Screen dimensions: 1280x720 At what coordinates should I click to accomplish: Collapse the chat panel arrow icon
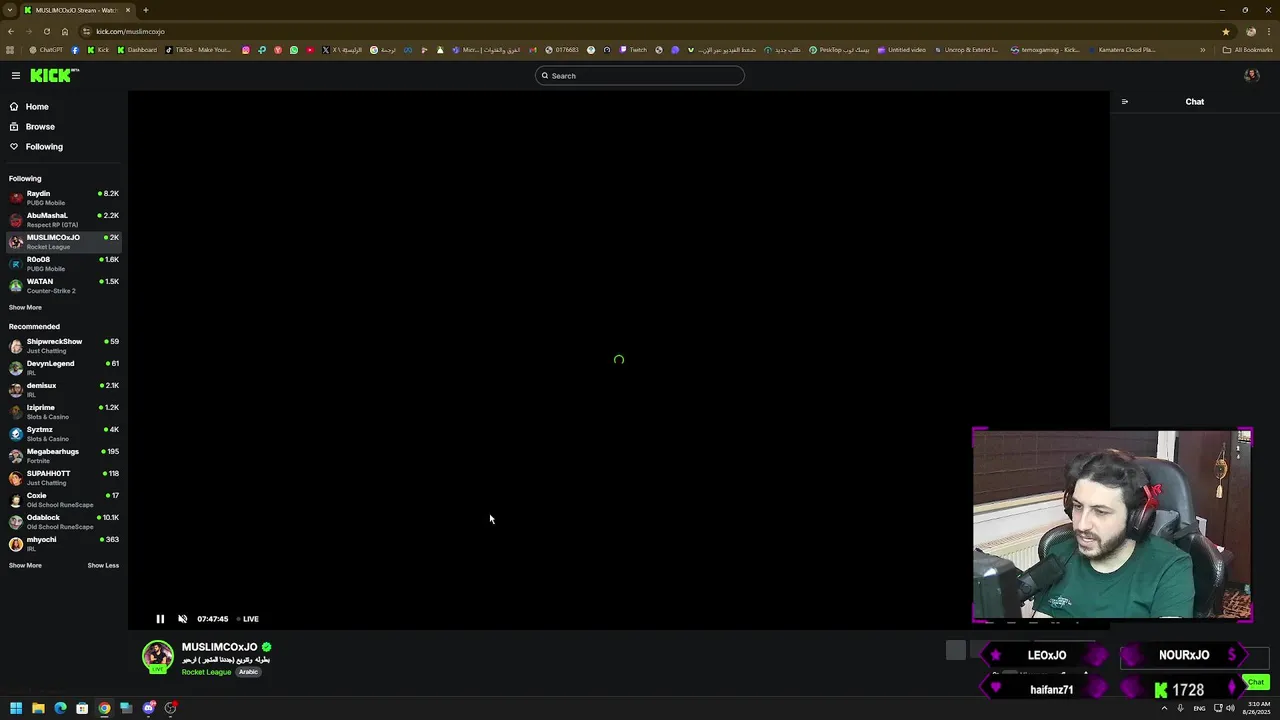[1125, 102]
